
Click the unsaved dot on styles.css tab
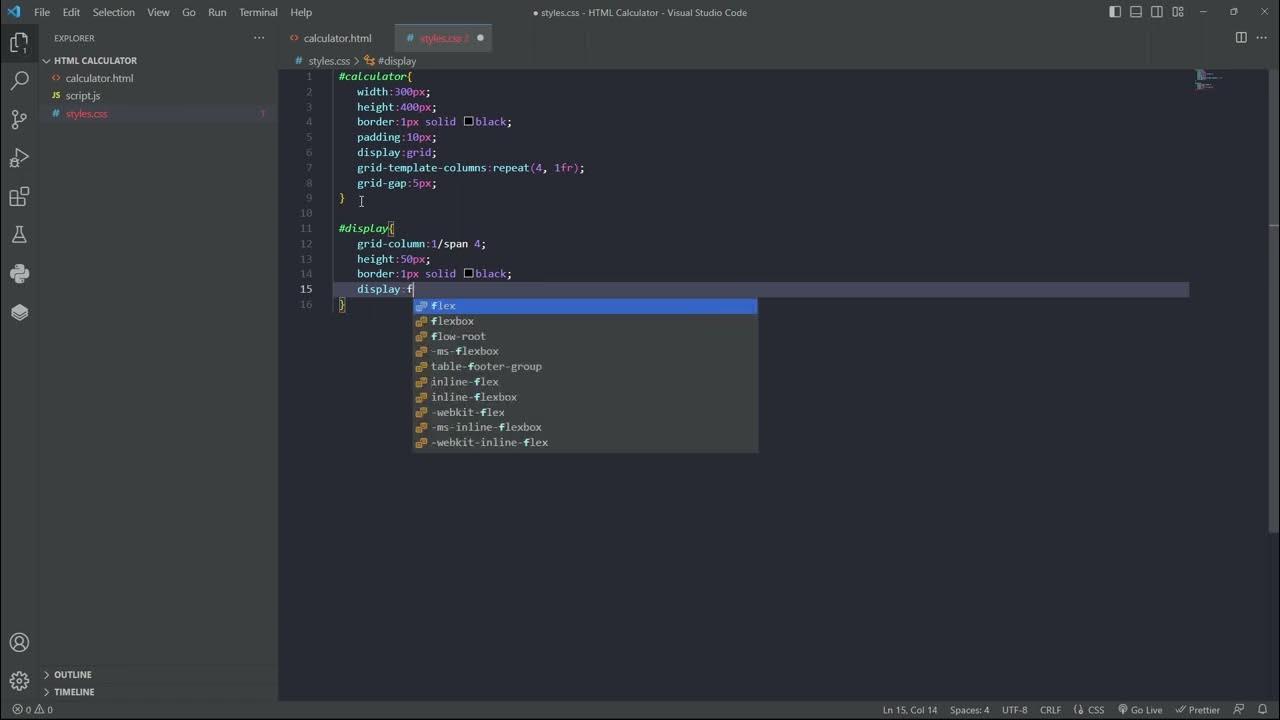[x=480, y=38]
